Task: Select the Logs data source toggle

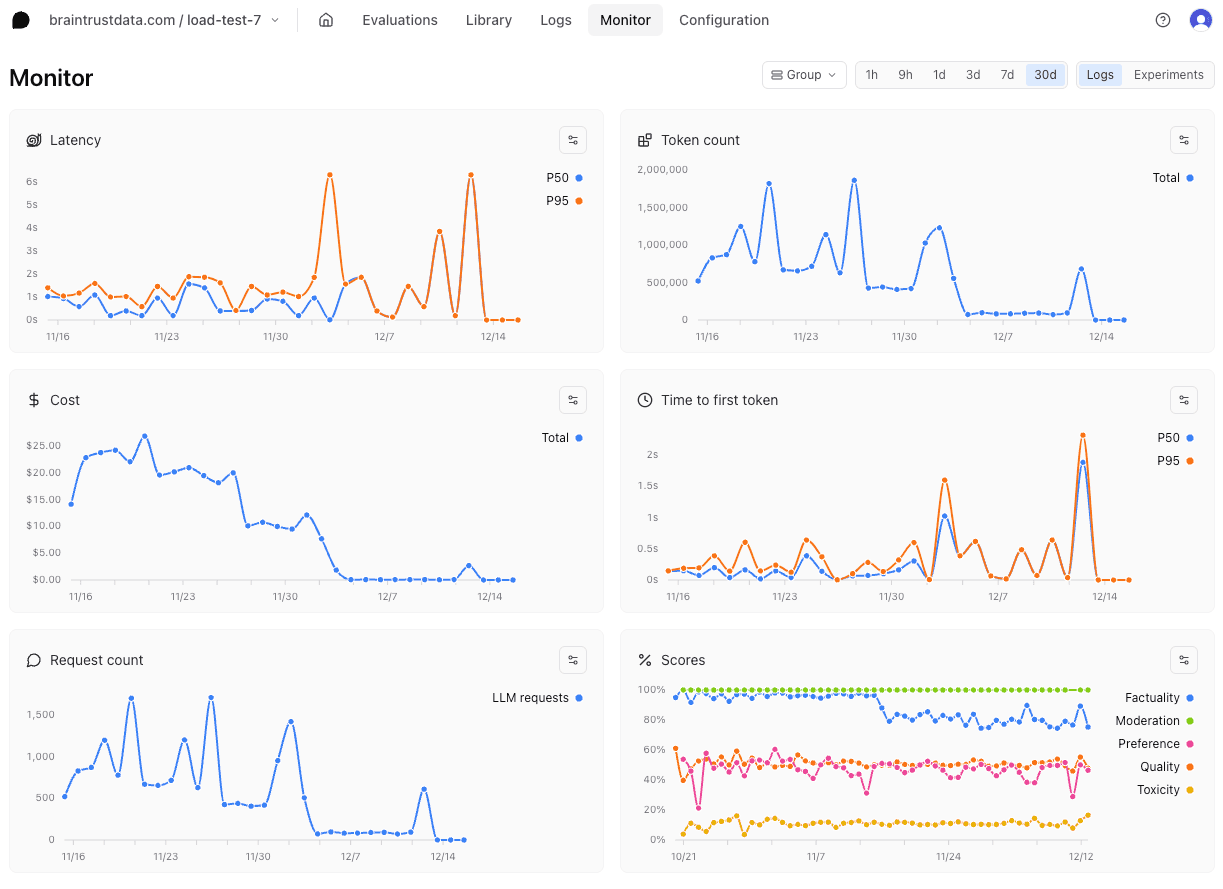Action: [1100, 75]
